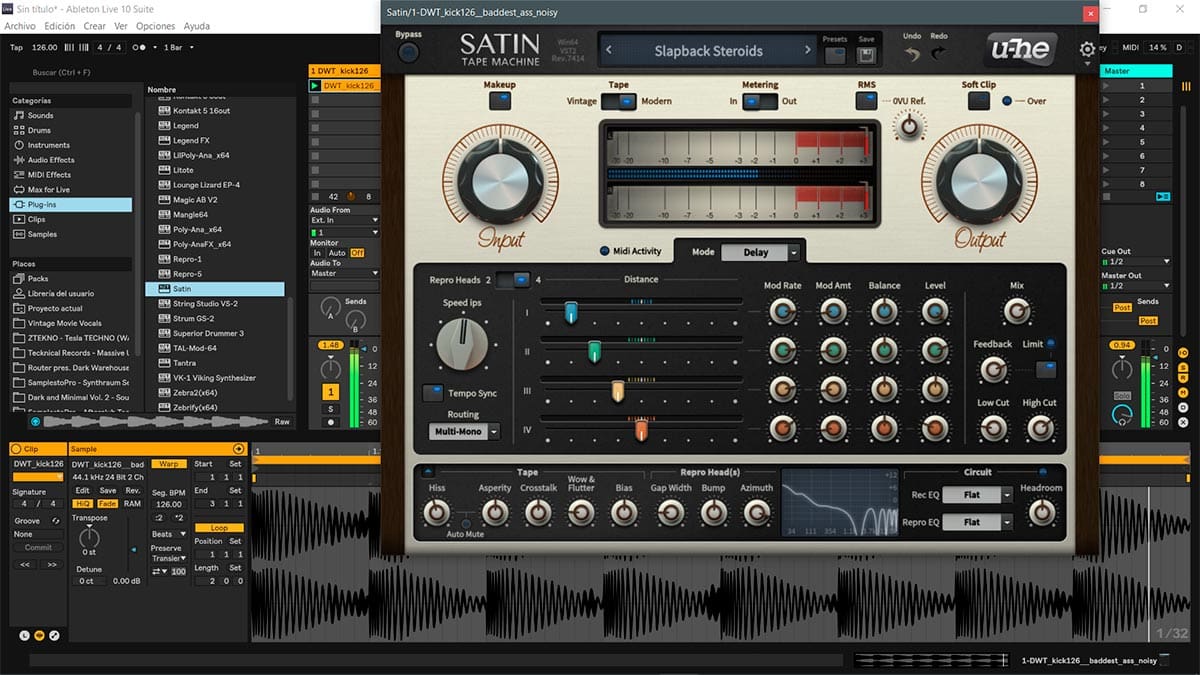Click the Bias knob
This screenshot has width=1200, height=675.
click(624, 512)
